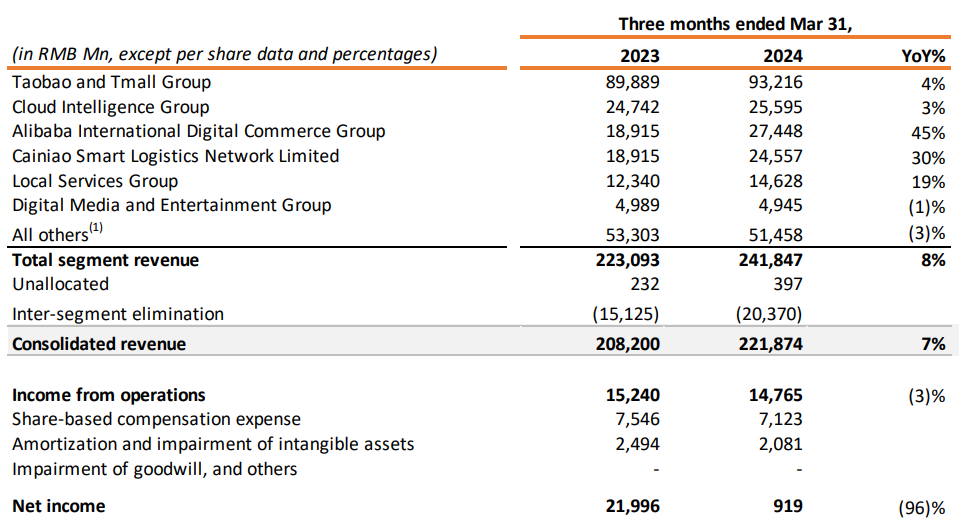This screenshot has height=519, width=959.
Task: Select 'Income from operations' label
Action: [108, 396]
